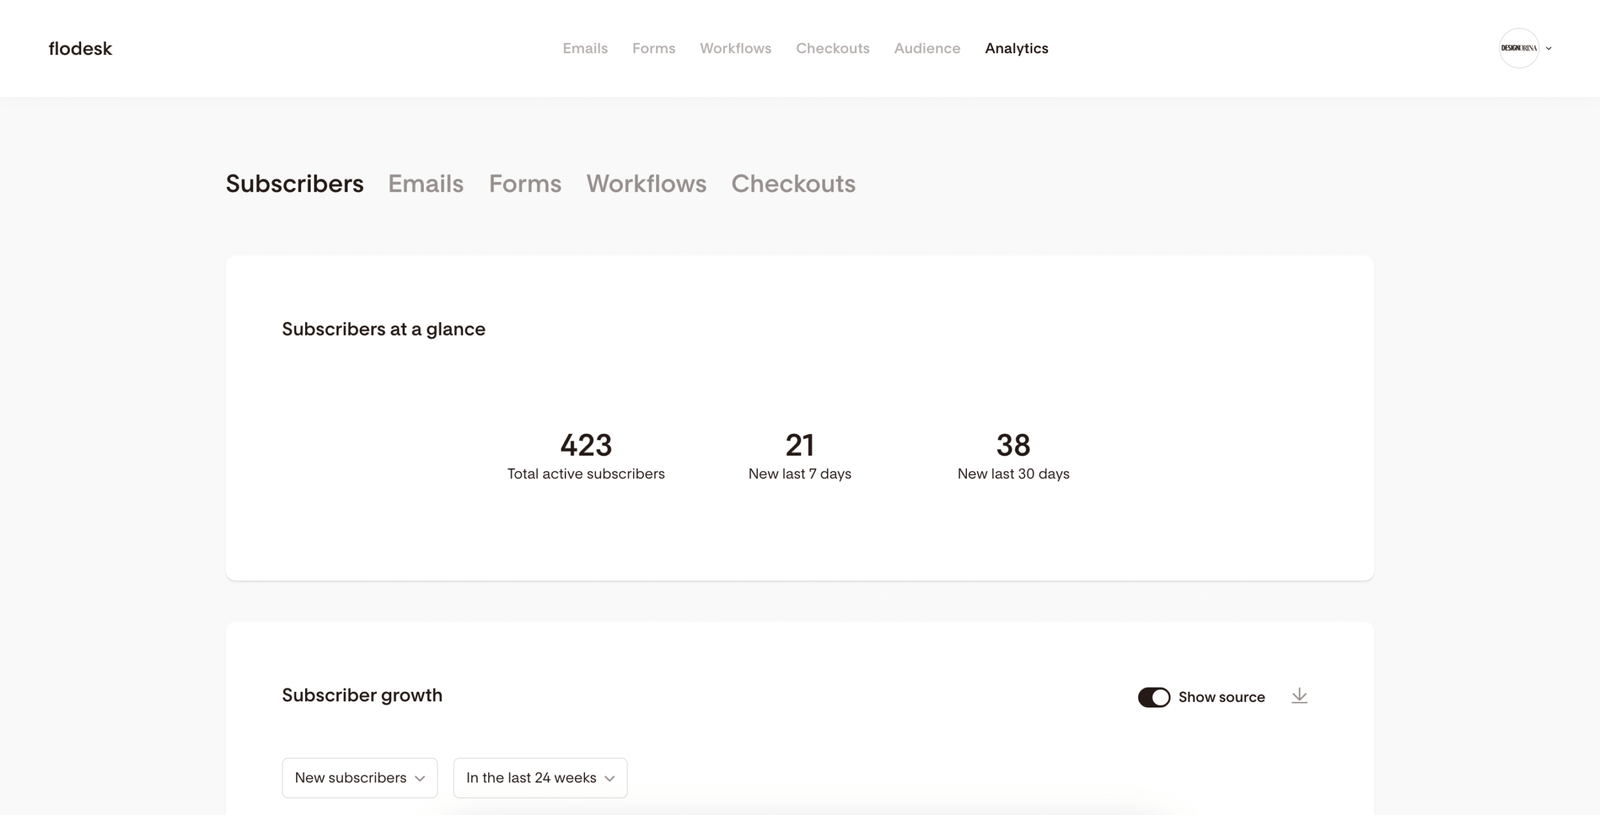Open the account avatar menu
The height and width of the screenshot is (815, 1600).
pyautogui.click(x=1518, y=48)
